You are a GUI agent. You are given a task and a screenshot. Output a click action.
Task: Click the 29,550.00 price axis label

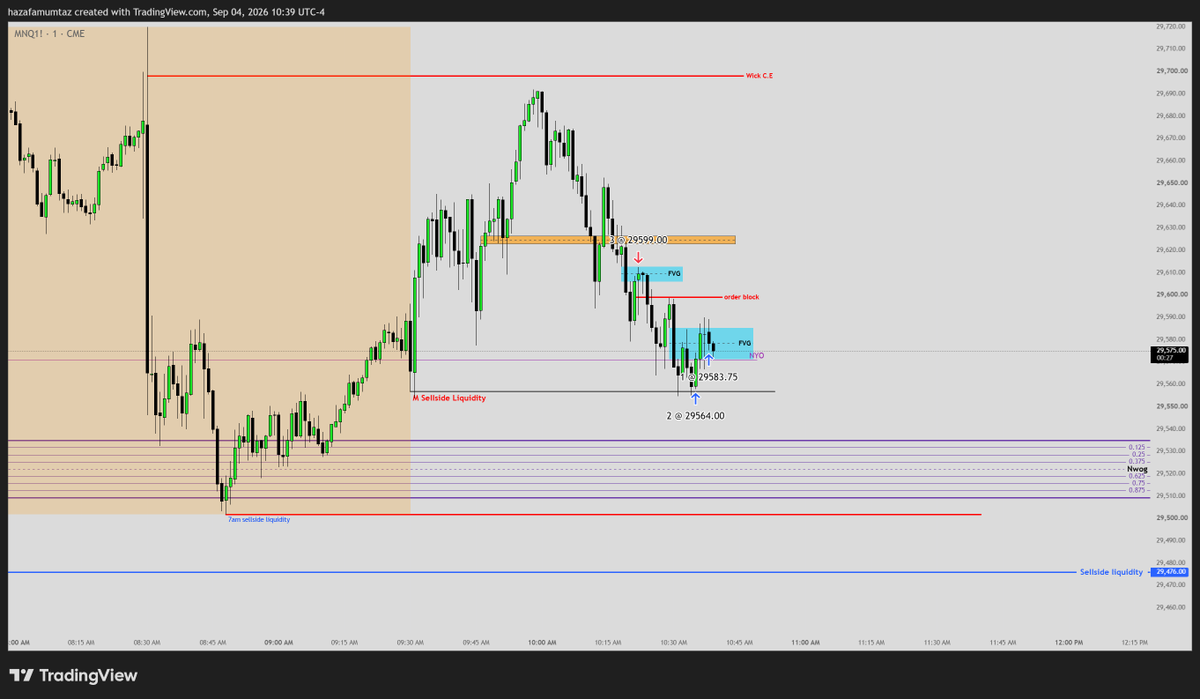coord(1170,406)
